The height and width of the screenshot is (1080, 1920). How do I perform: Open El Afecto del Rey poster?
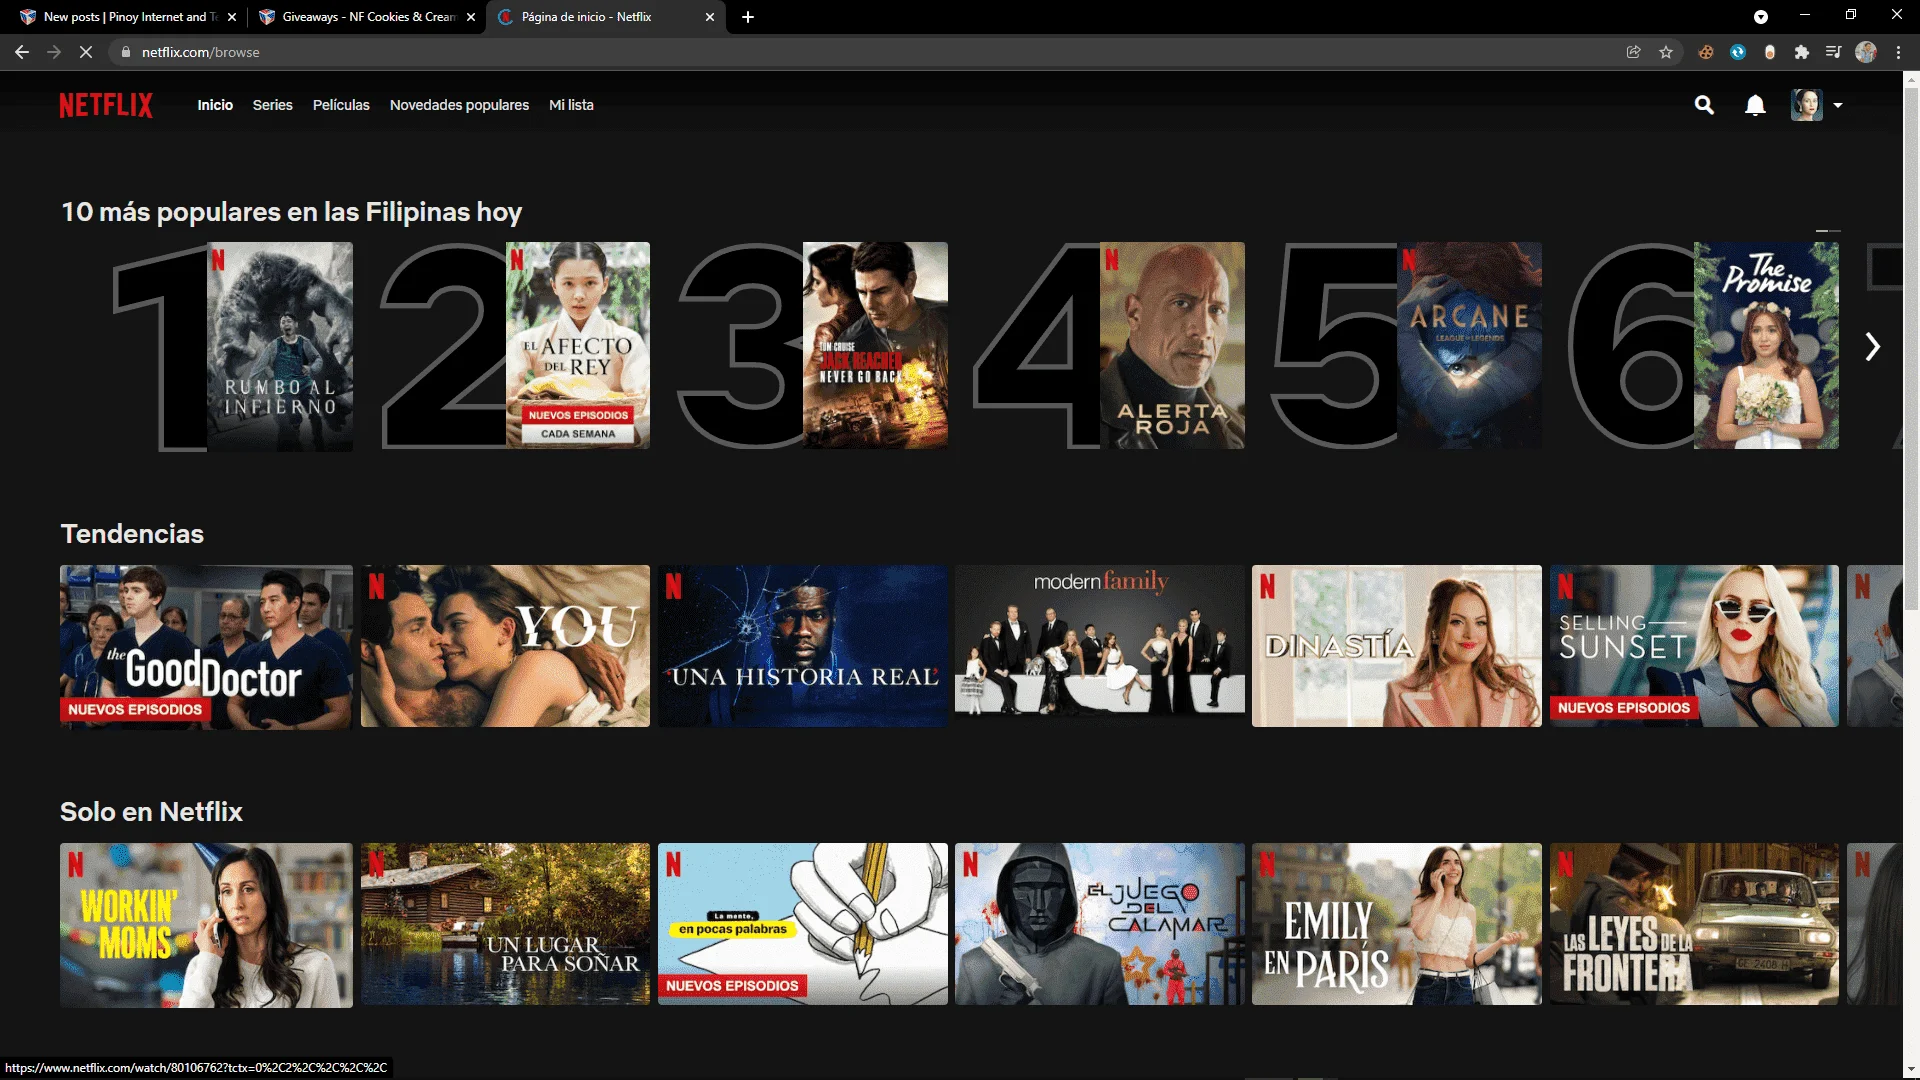(578, 346)
